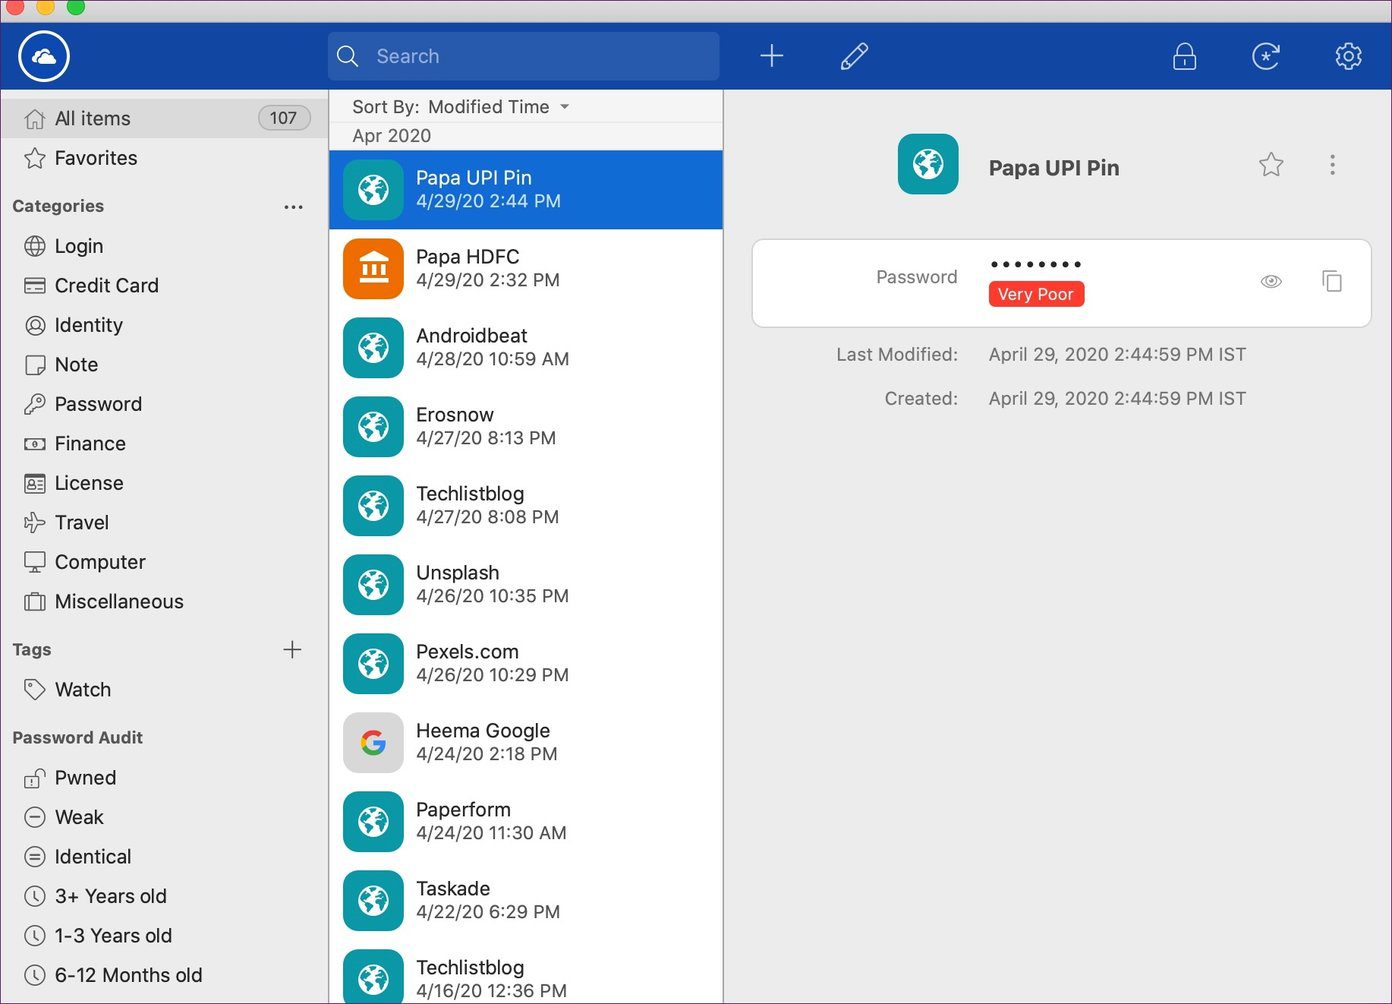
Task: Click the Search field
Action: 524,56
